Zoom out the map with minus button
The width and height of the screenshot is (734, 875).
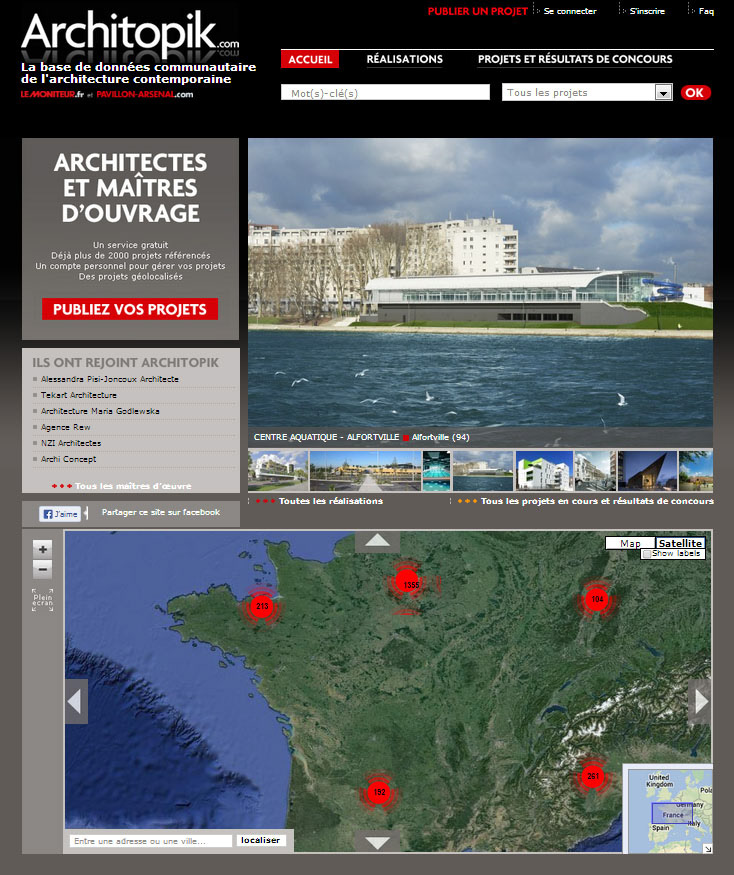pyautogui.click(x=42, y=569)
